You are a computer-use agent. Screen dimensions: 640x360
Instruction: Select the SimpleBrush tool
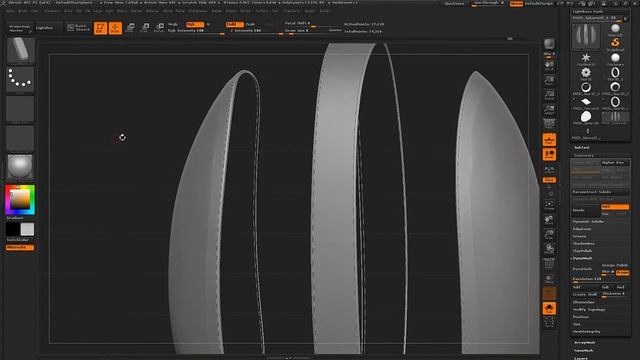pyautogui.click(x=615, y=44)
